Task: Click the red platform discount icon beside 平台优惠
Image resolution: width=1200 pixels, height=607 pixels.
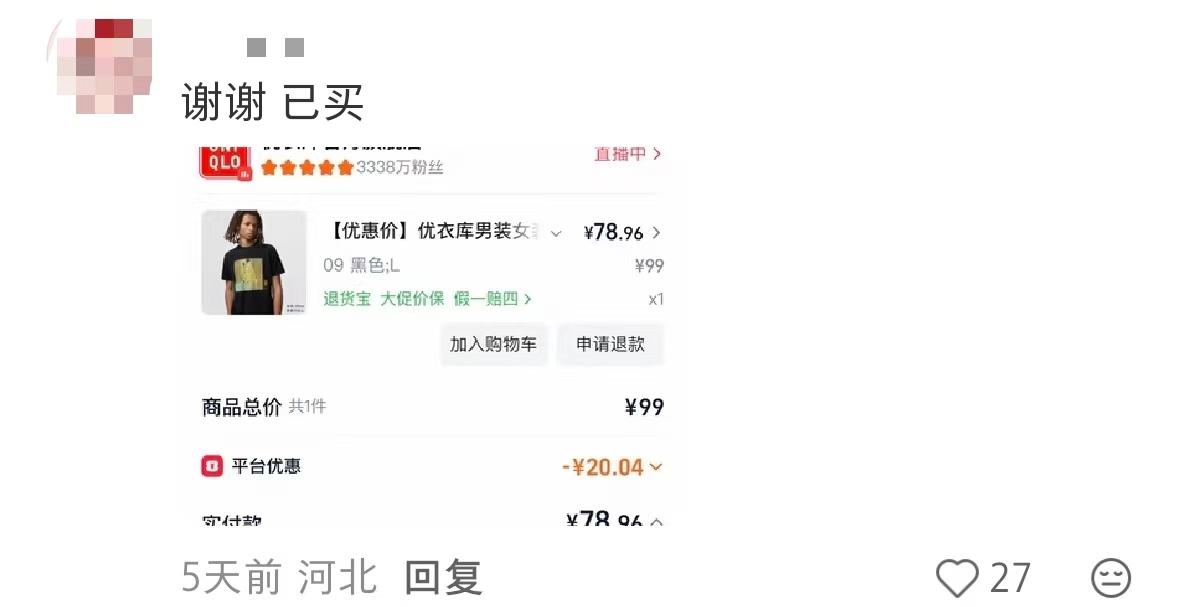Action: pyautogui.click(x=212, y=466)
